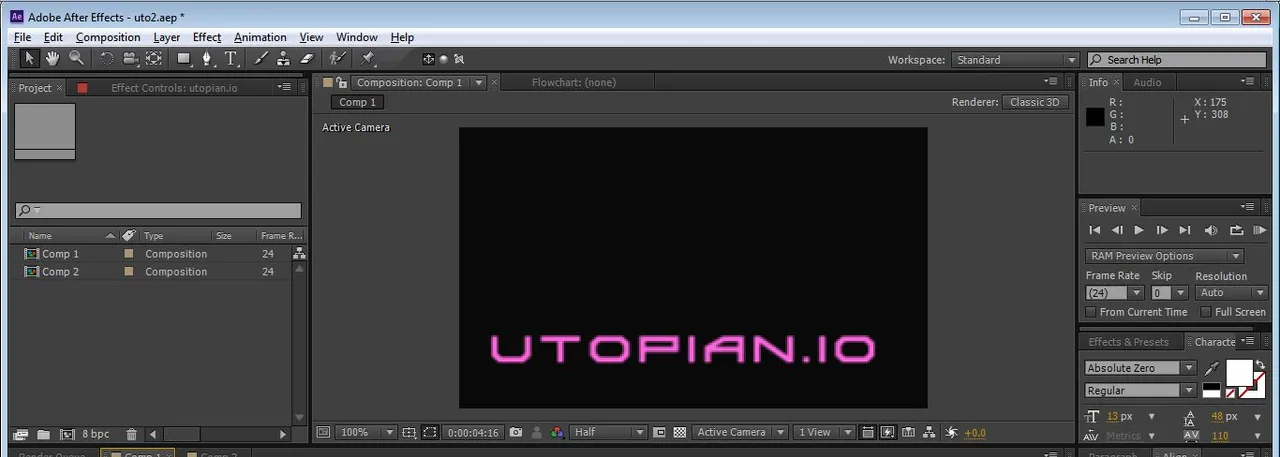1280x457 pixels.
Task: Open grid and guide options
Action: [x=409, y=432]
